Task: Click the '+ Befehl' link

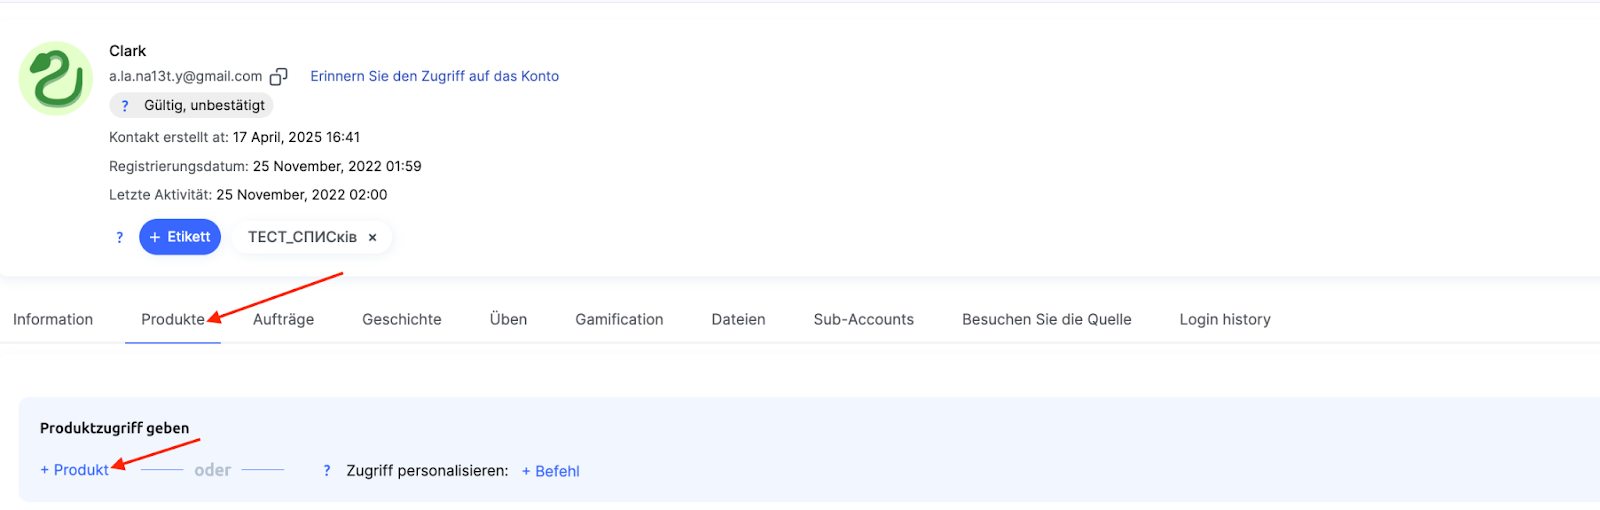Action: (x=551, y=471)
